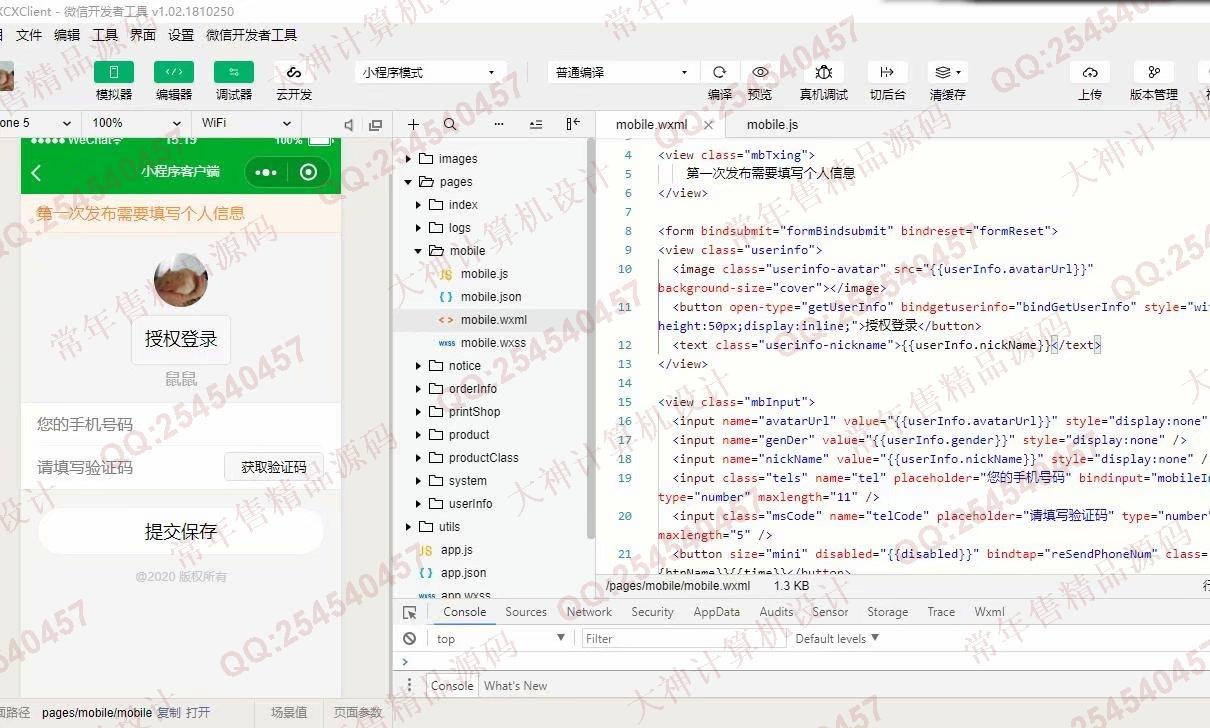Toggle simulator sound mute icon
1210x728 pixels.
pyautogui.click(x=348, y=125)
